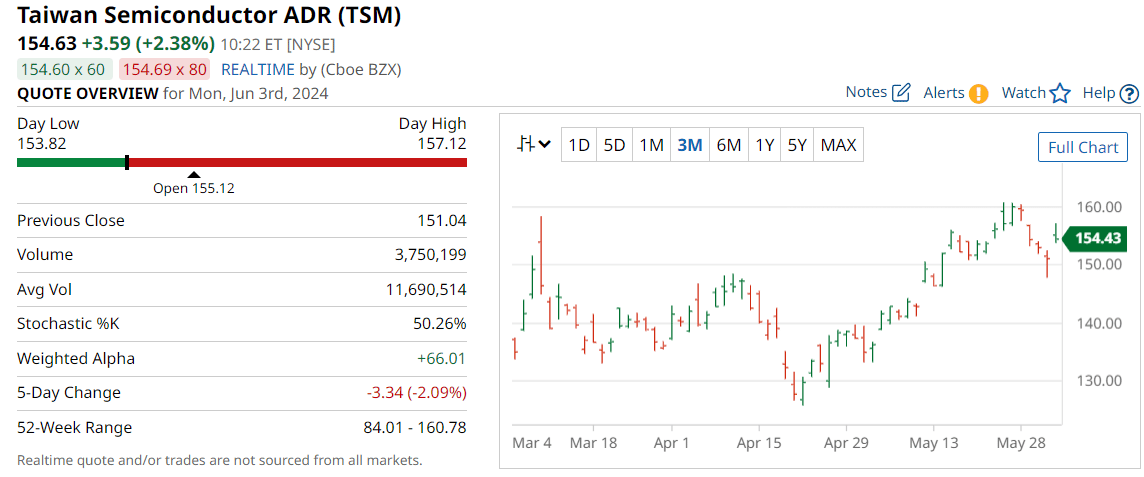
Task: Open the Help question mark icon
Action: (1129, 93)
